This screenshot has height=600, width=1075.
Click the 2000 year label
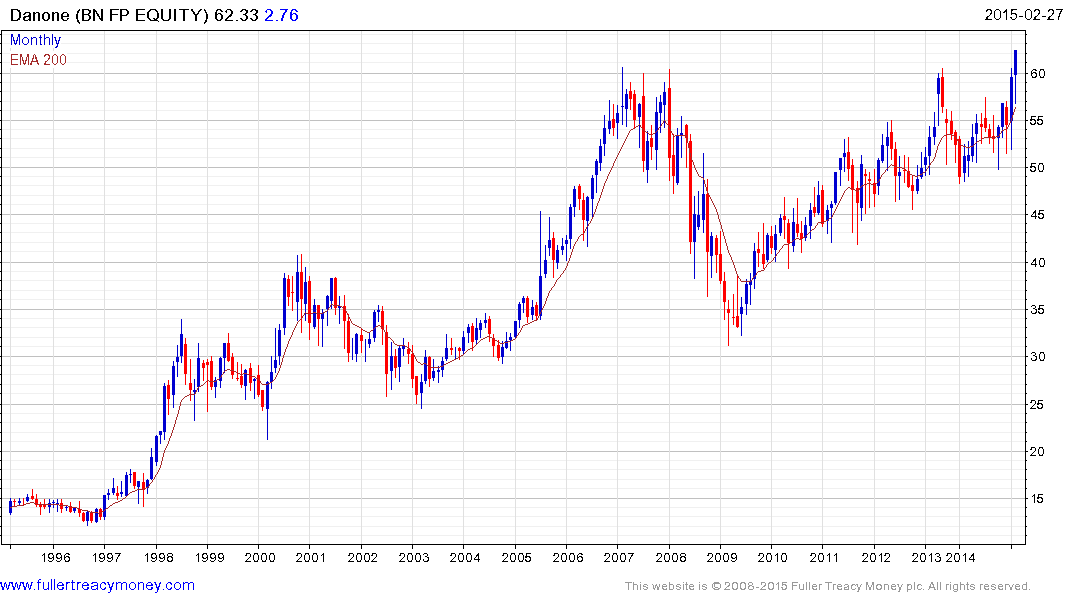[x=260, y=557]
